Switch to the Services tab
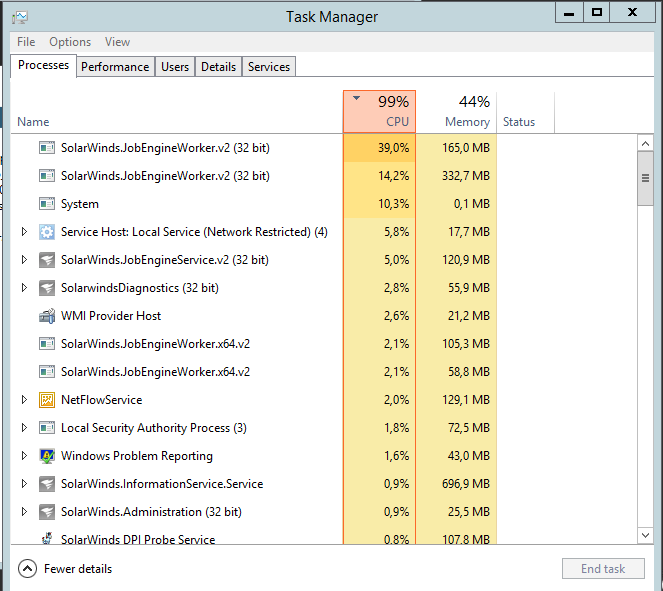663x591 pixels. [269, 67]
